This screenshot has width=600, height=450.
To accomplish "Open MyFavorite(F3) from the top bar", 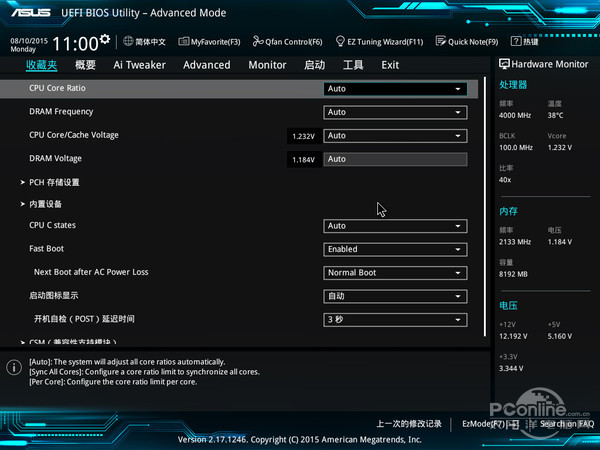I will (209, 42).
